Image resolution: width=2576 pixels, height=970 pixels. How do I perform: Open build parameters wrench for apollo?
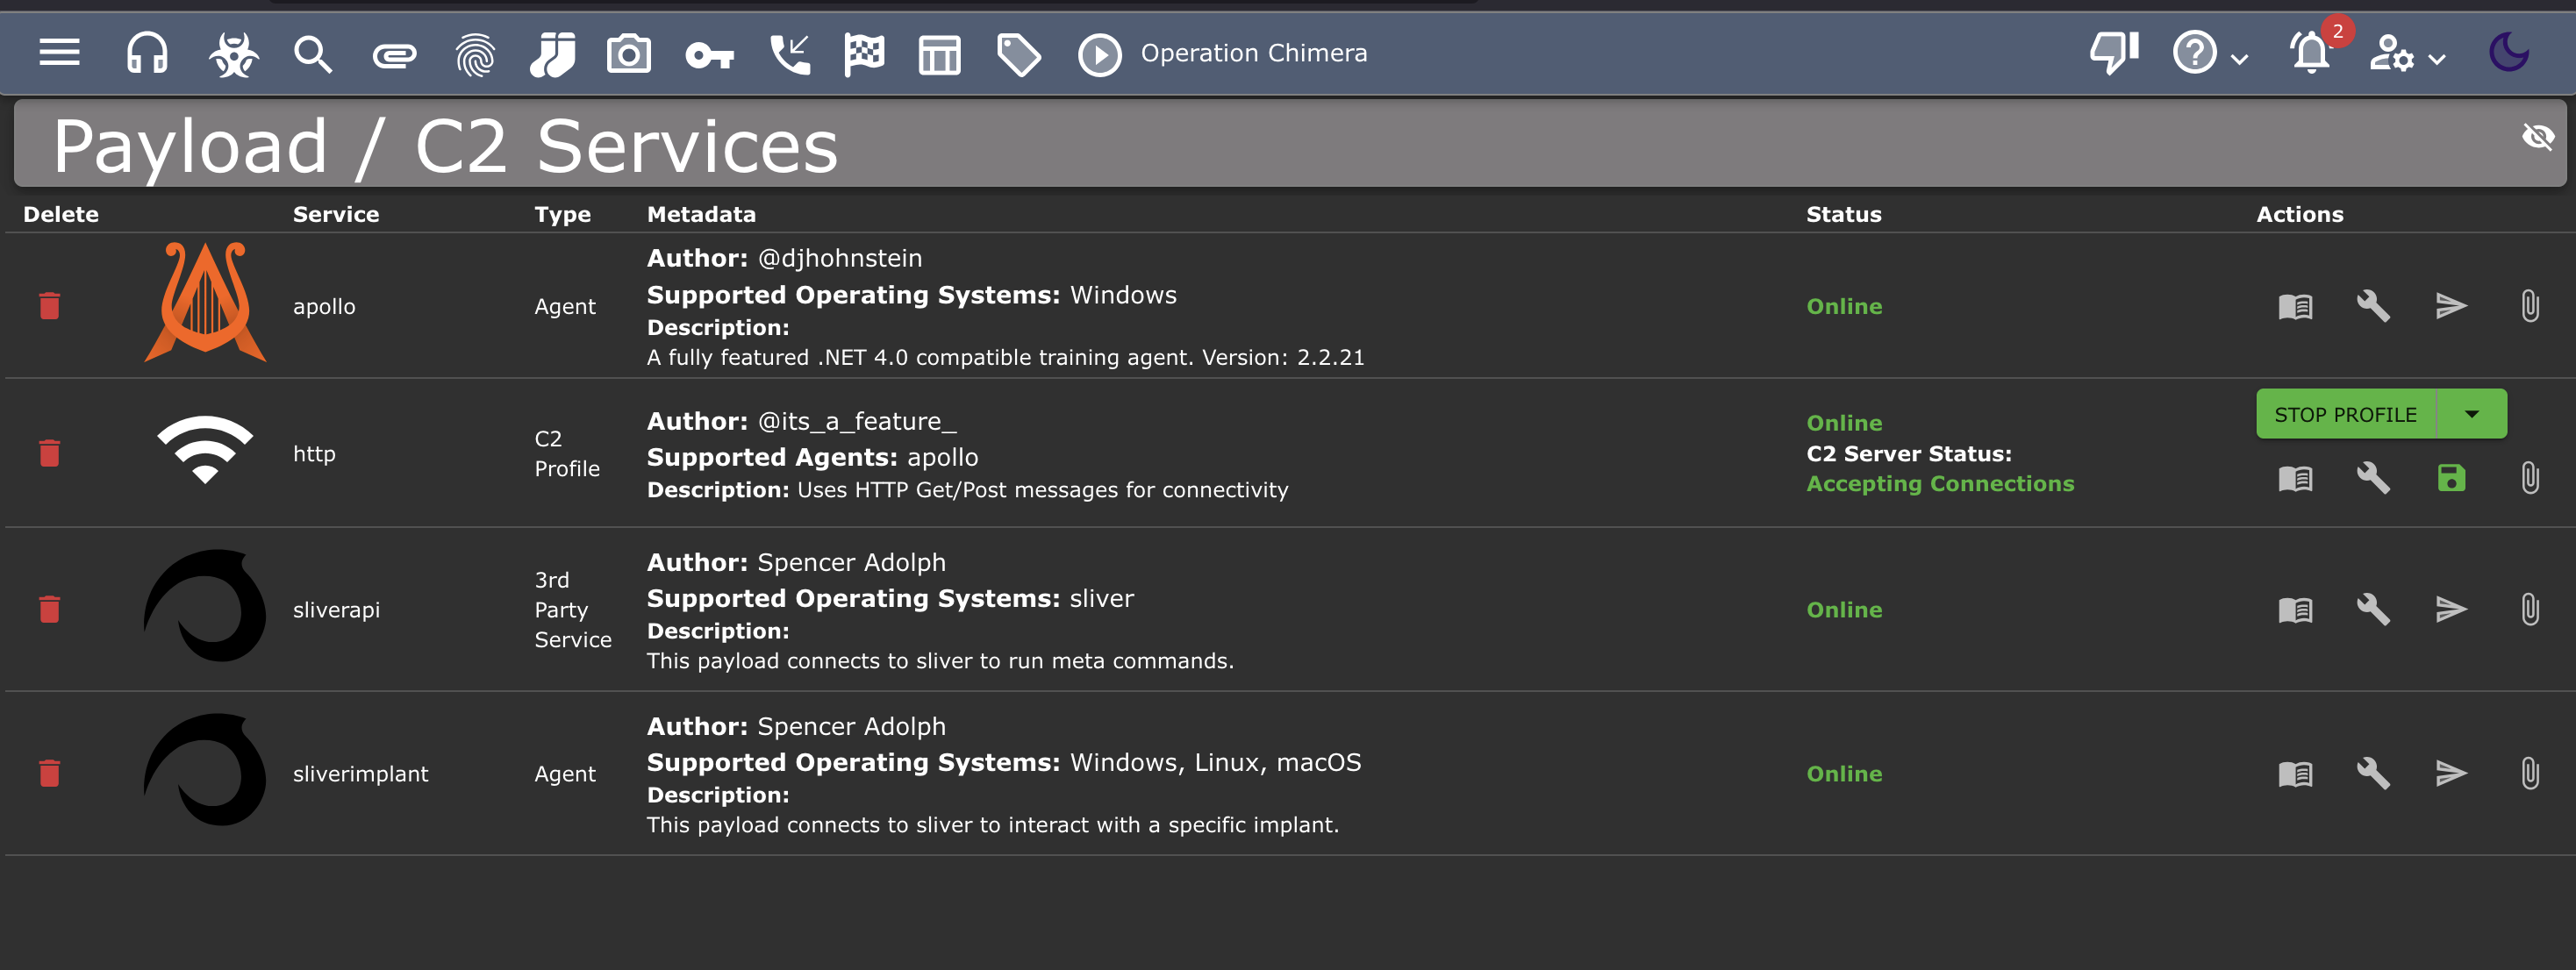point(2373,306)
